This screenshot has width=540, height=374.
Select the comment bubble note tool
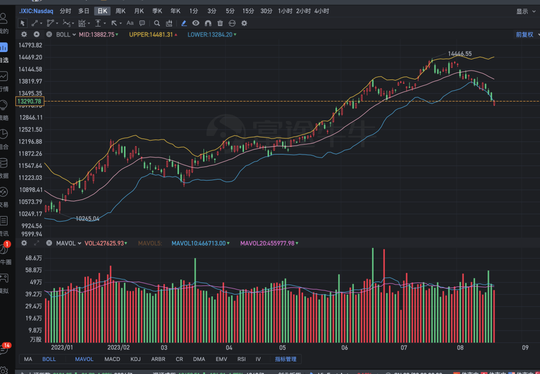142,23
